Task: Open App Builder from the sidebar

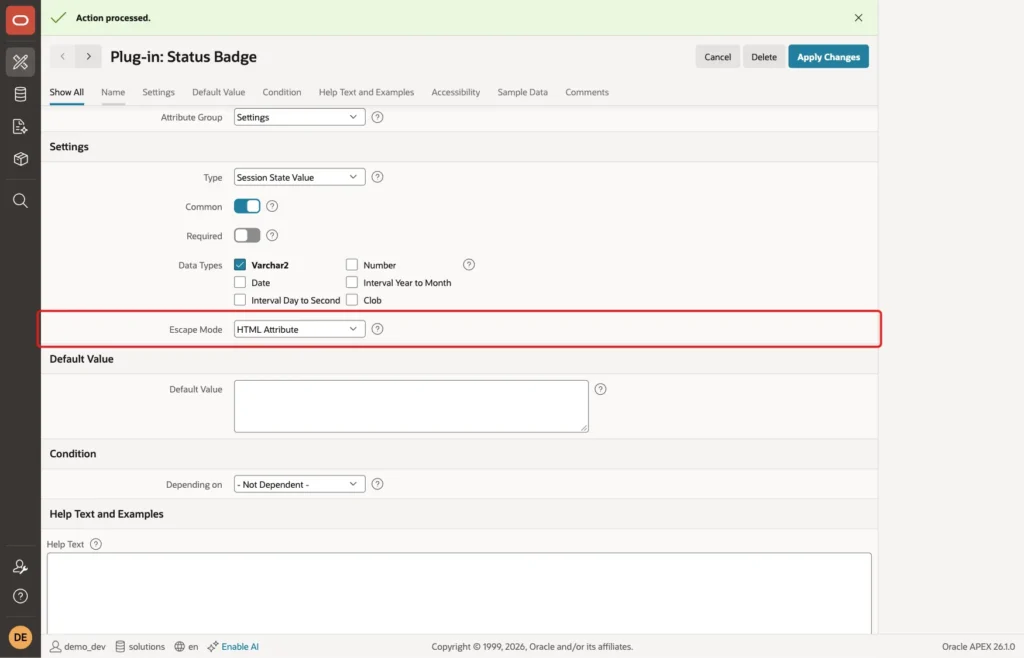Action: pos(20,62)
